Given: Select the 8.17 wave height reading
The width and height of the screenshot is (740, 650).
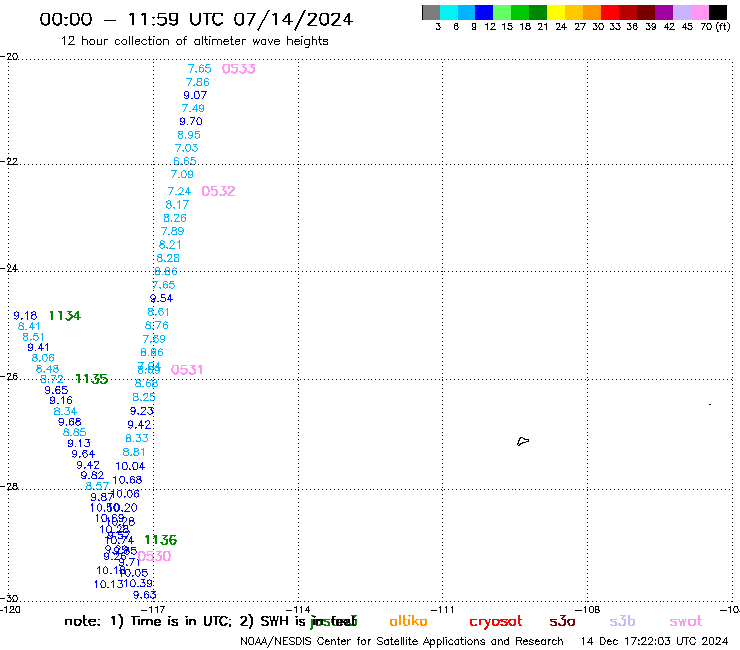Looking at the screenshot, I should pyautogui.click(x=177, y=205).
